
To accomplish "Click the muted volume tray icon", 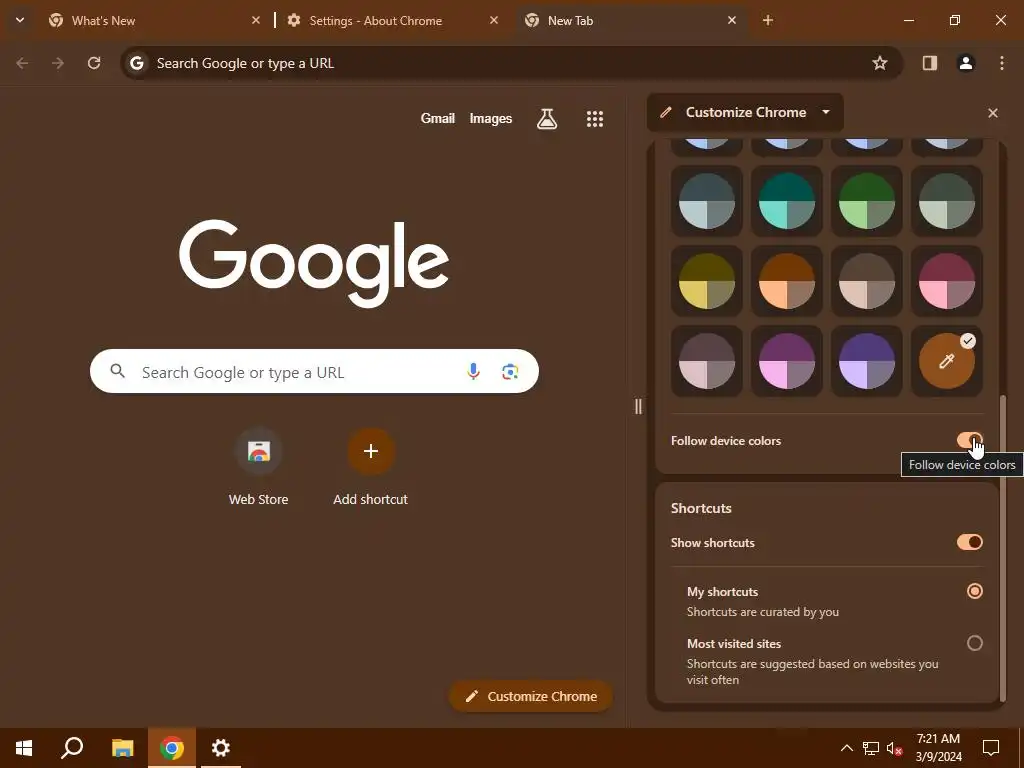I will click(x=895, y=748).
